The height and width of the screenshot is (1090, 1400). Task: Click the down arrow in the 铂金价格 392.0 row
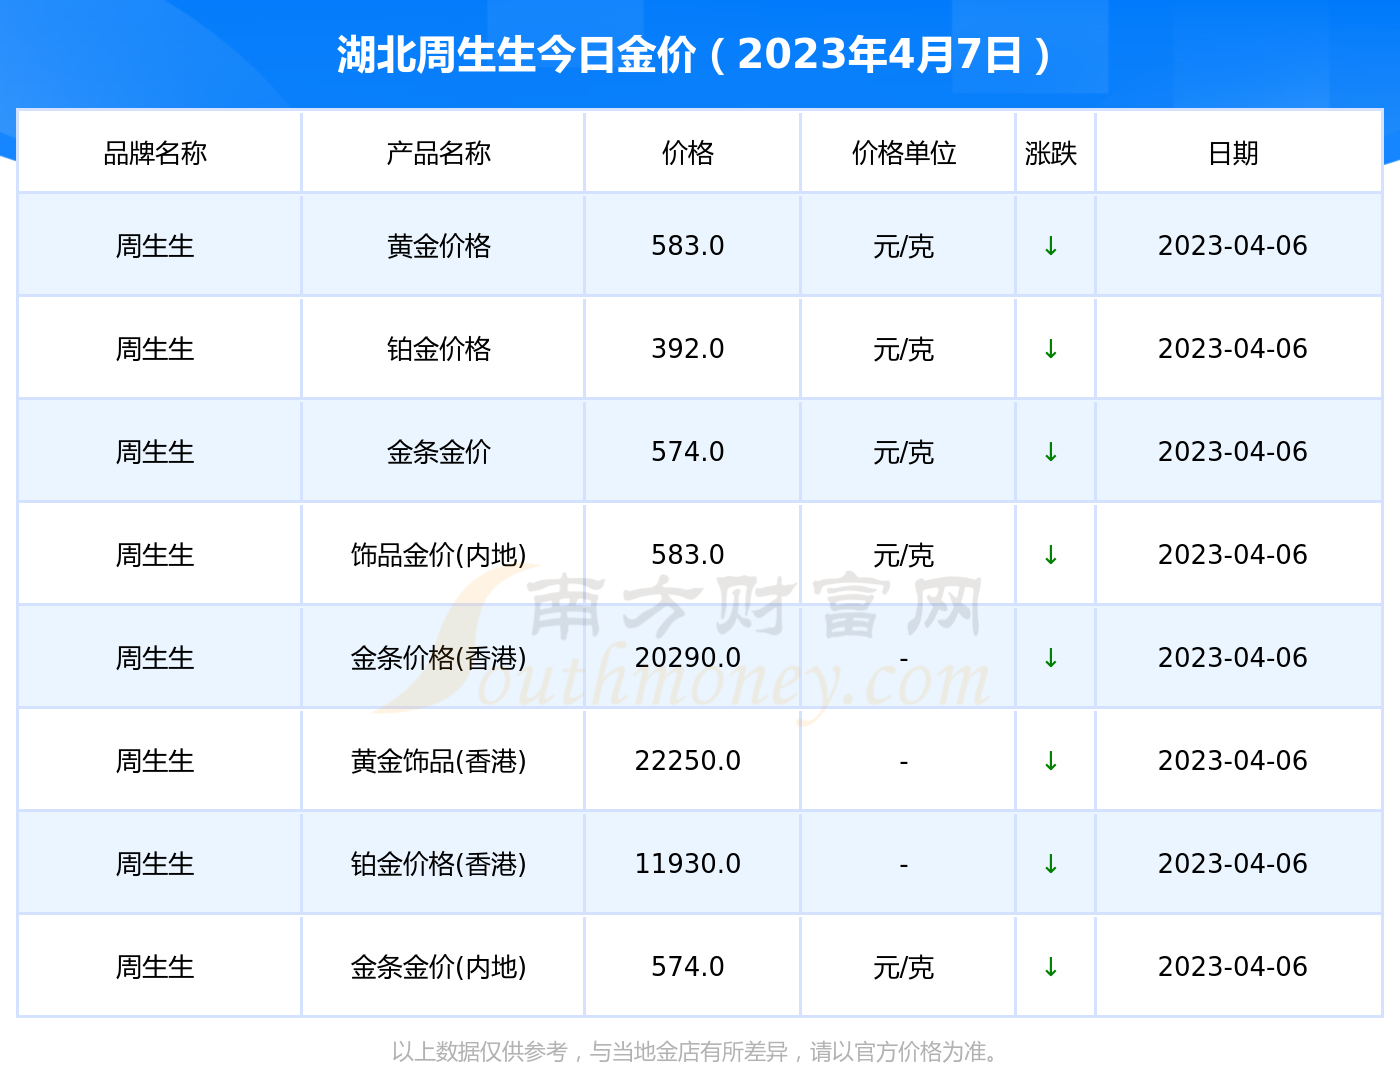[x=1051, y=349]
